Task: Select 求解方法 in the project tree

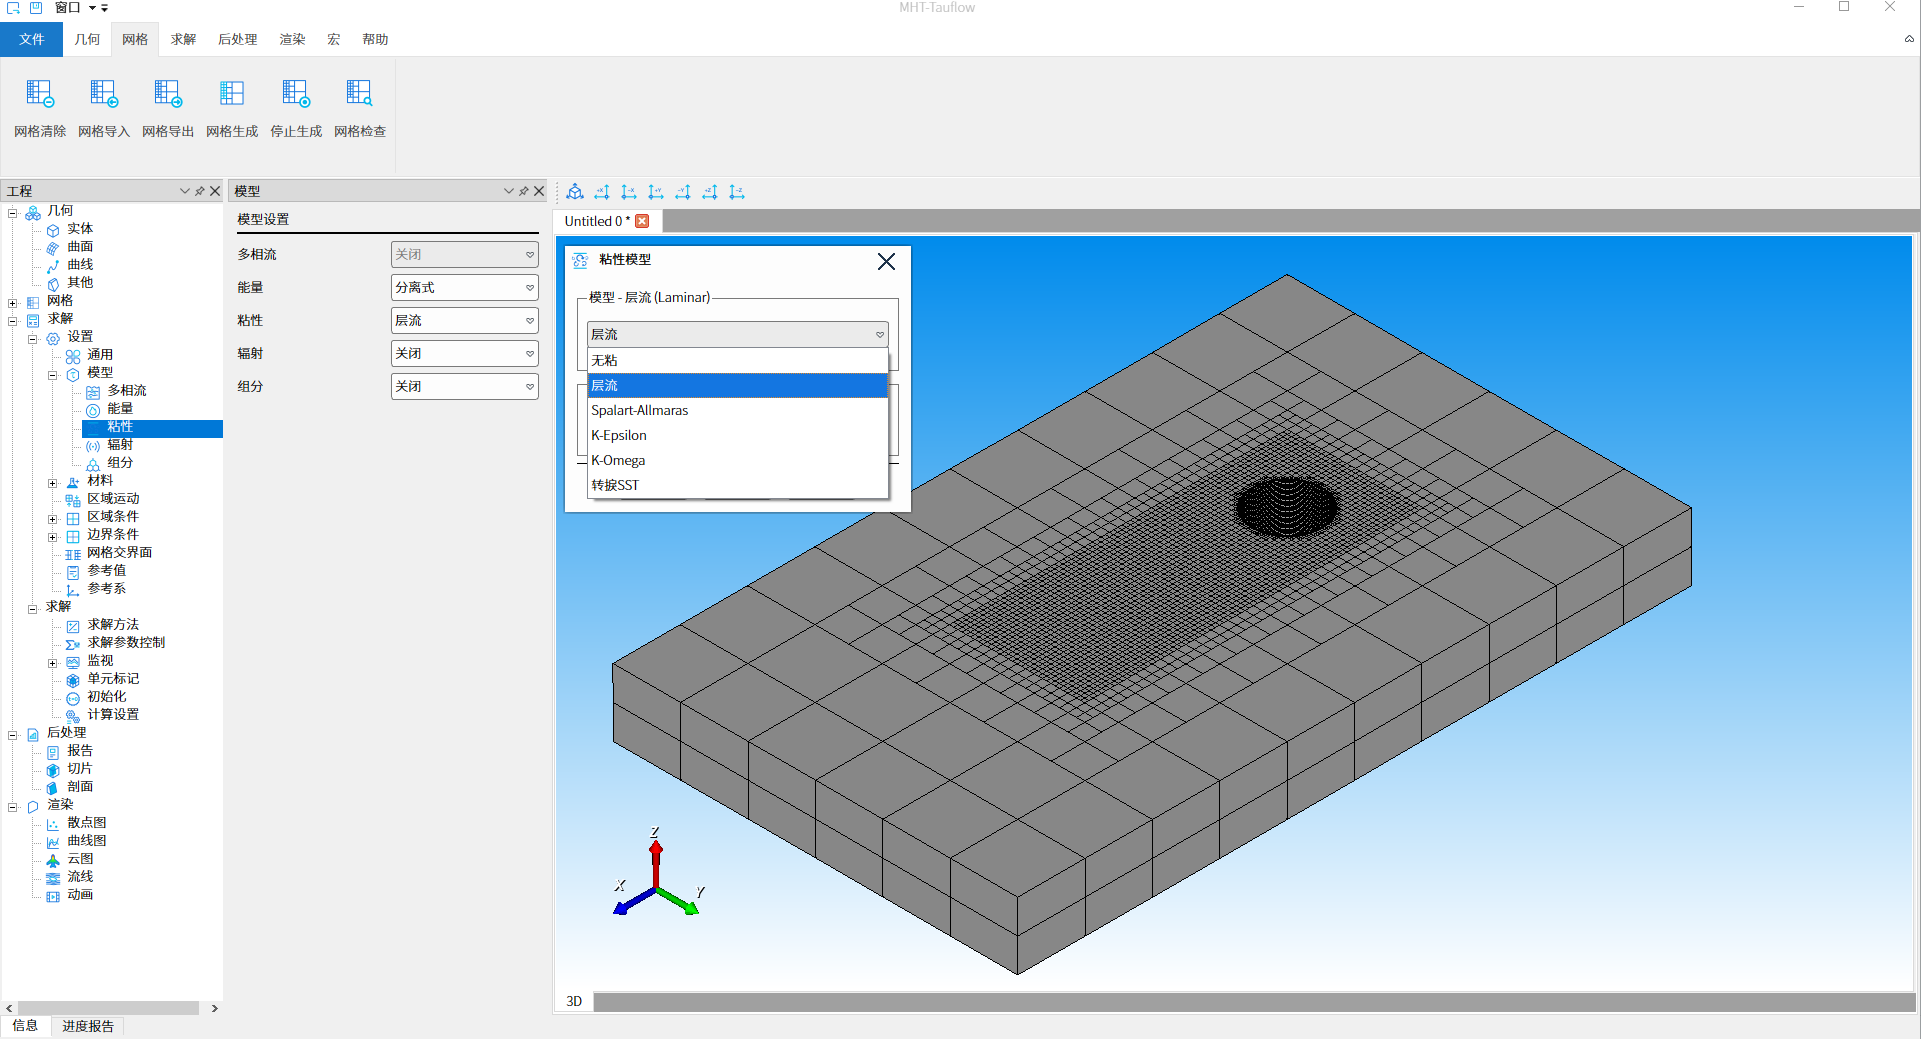Action: 113,625
